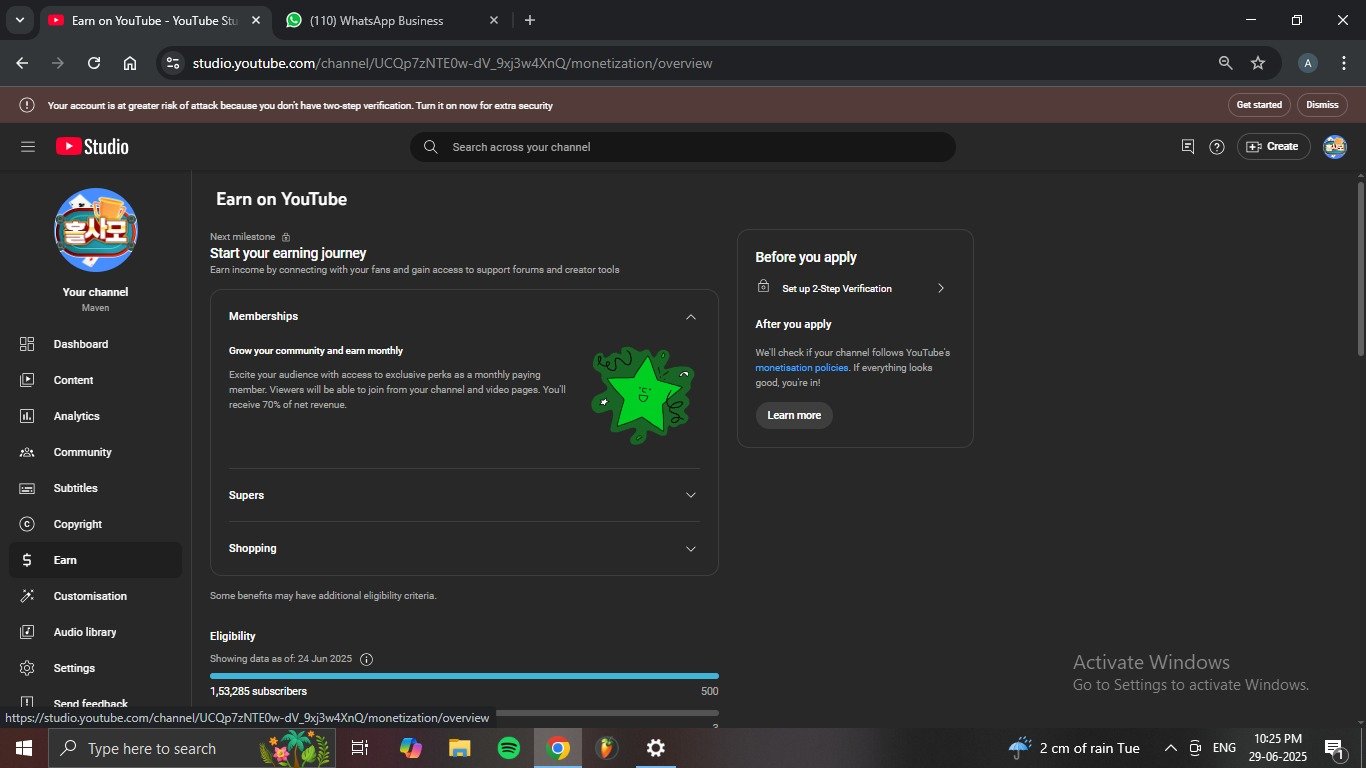Click the banner warning alert icon
Viewport: 1366px width, 768px height.
click(x=27, y=105)
